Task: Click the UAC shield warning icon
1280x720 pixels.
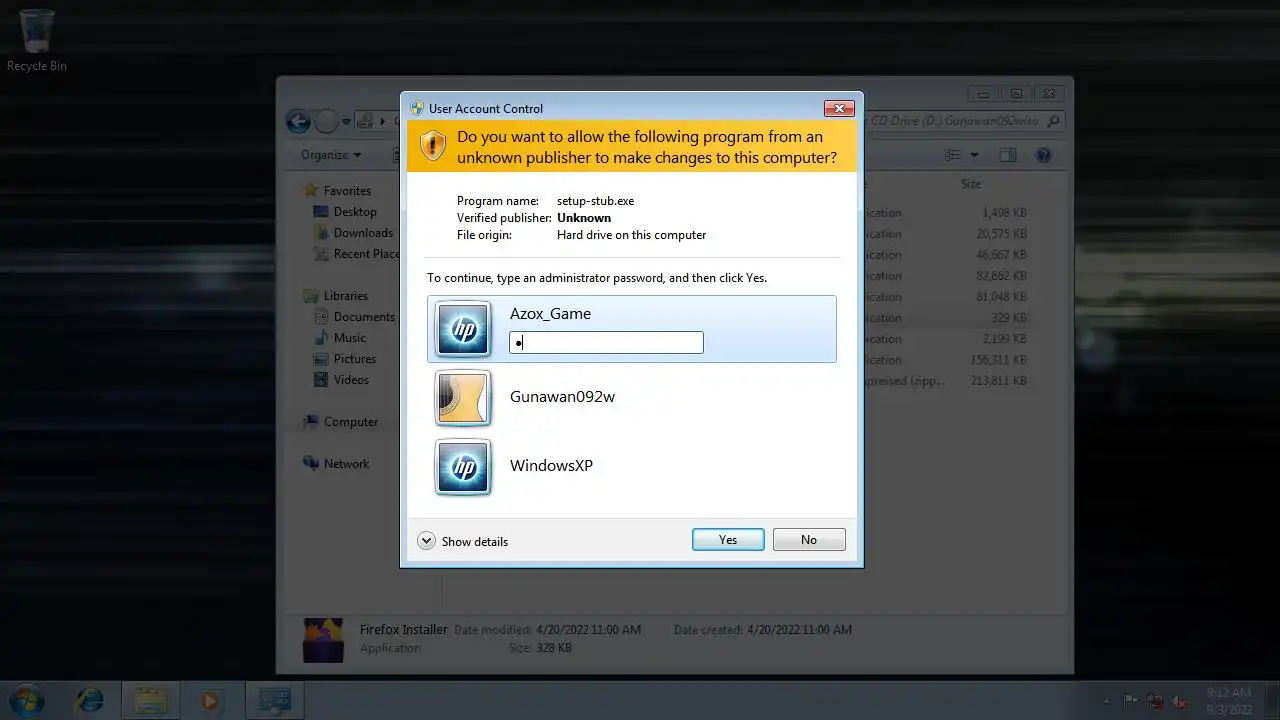Action: [x=433, y=145]
